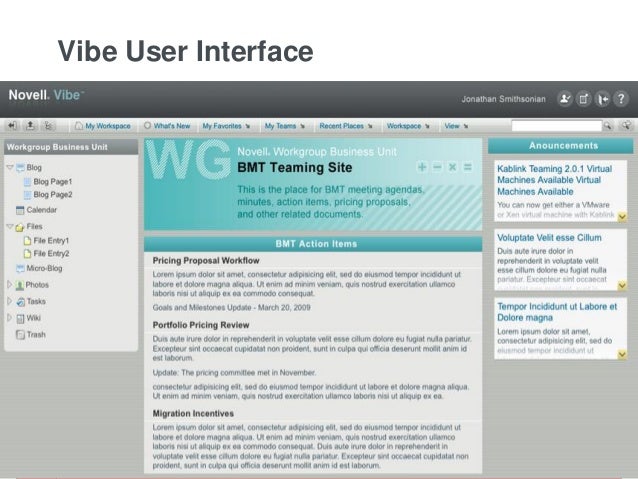
Task: Click the Blog folder icon in sidebar
Action: tap(20, 168)
